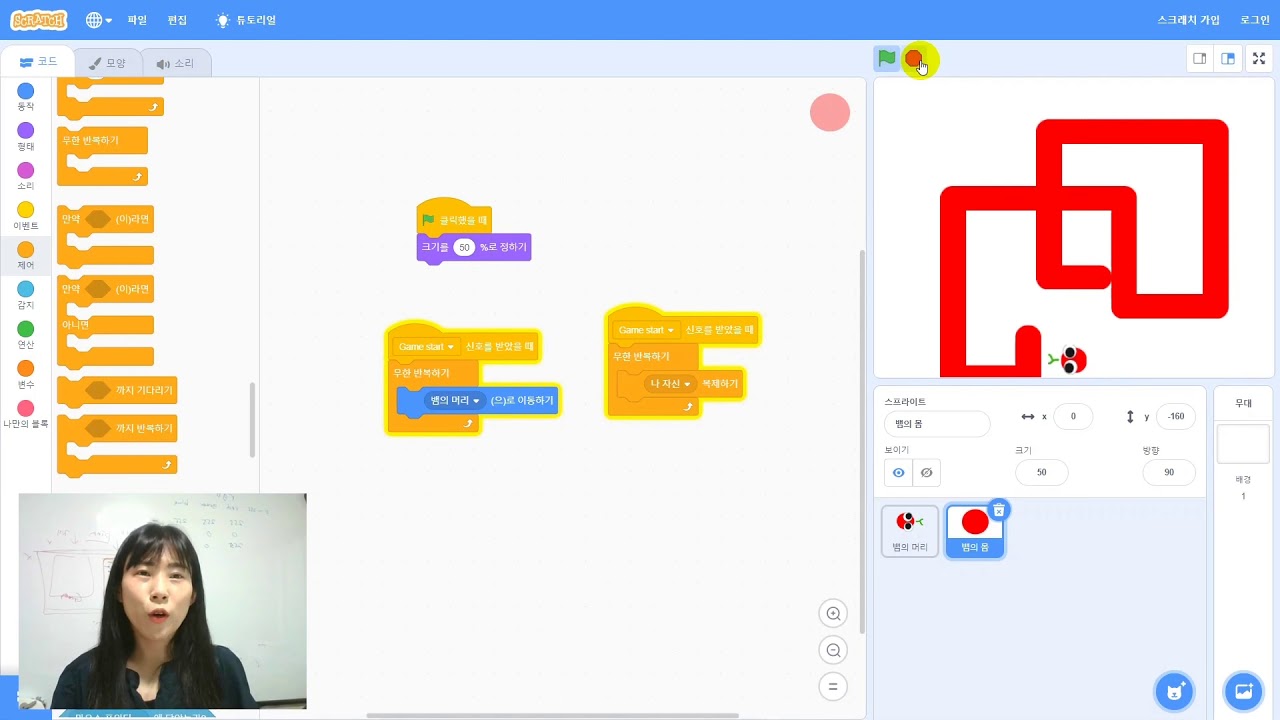Click the block palette vertical scrollbar

252,420
